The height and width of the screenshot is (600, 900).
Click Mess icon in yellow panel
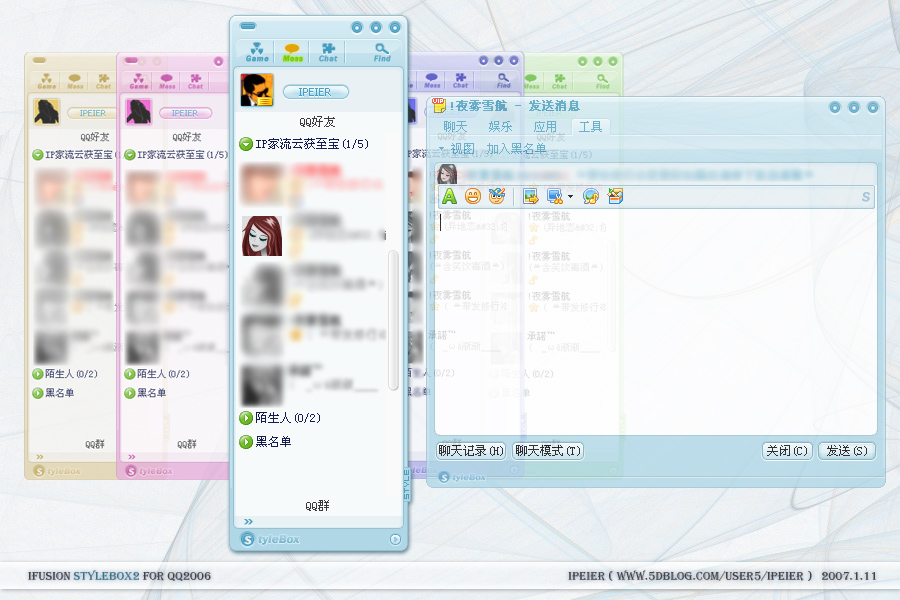coord(75,81)
